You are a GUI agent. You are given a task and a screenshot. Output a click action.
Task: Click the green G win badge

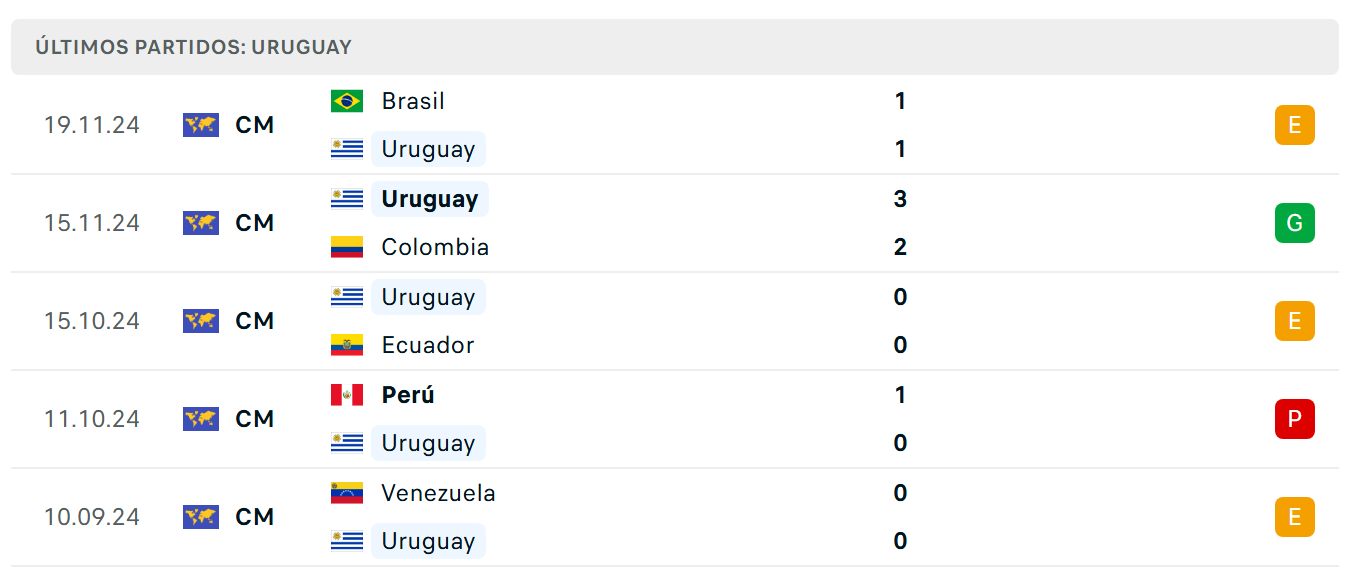click(x=1294, y=223)
